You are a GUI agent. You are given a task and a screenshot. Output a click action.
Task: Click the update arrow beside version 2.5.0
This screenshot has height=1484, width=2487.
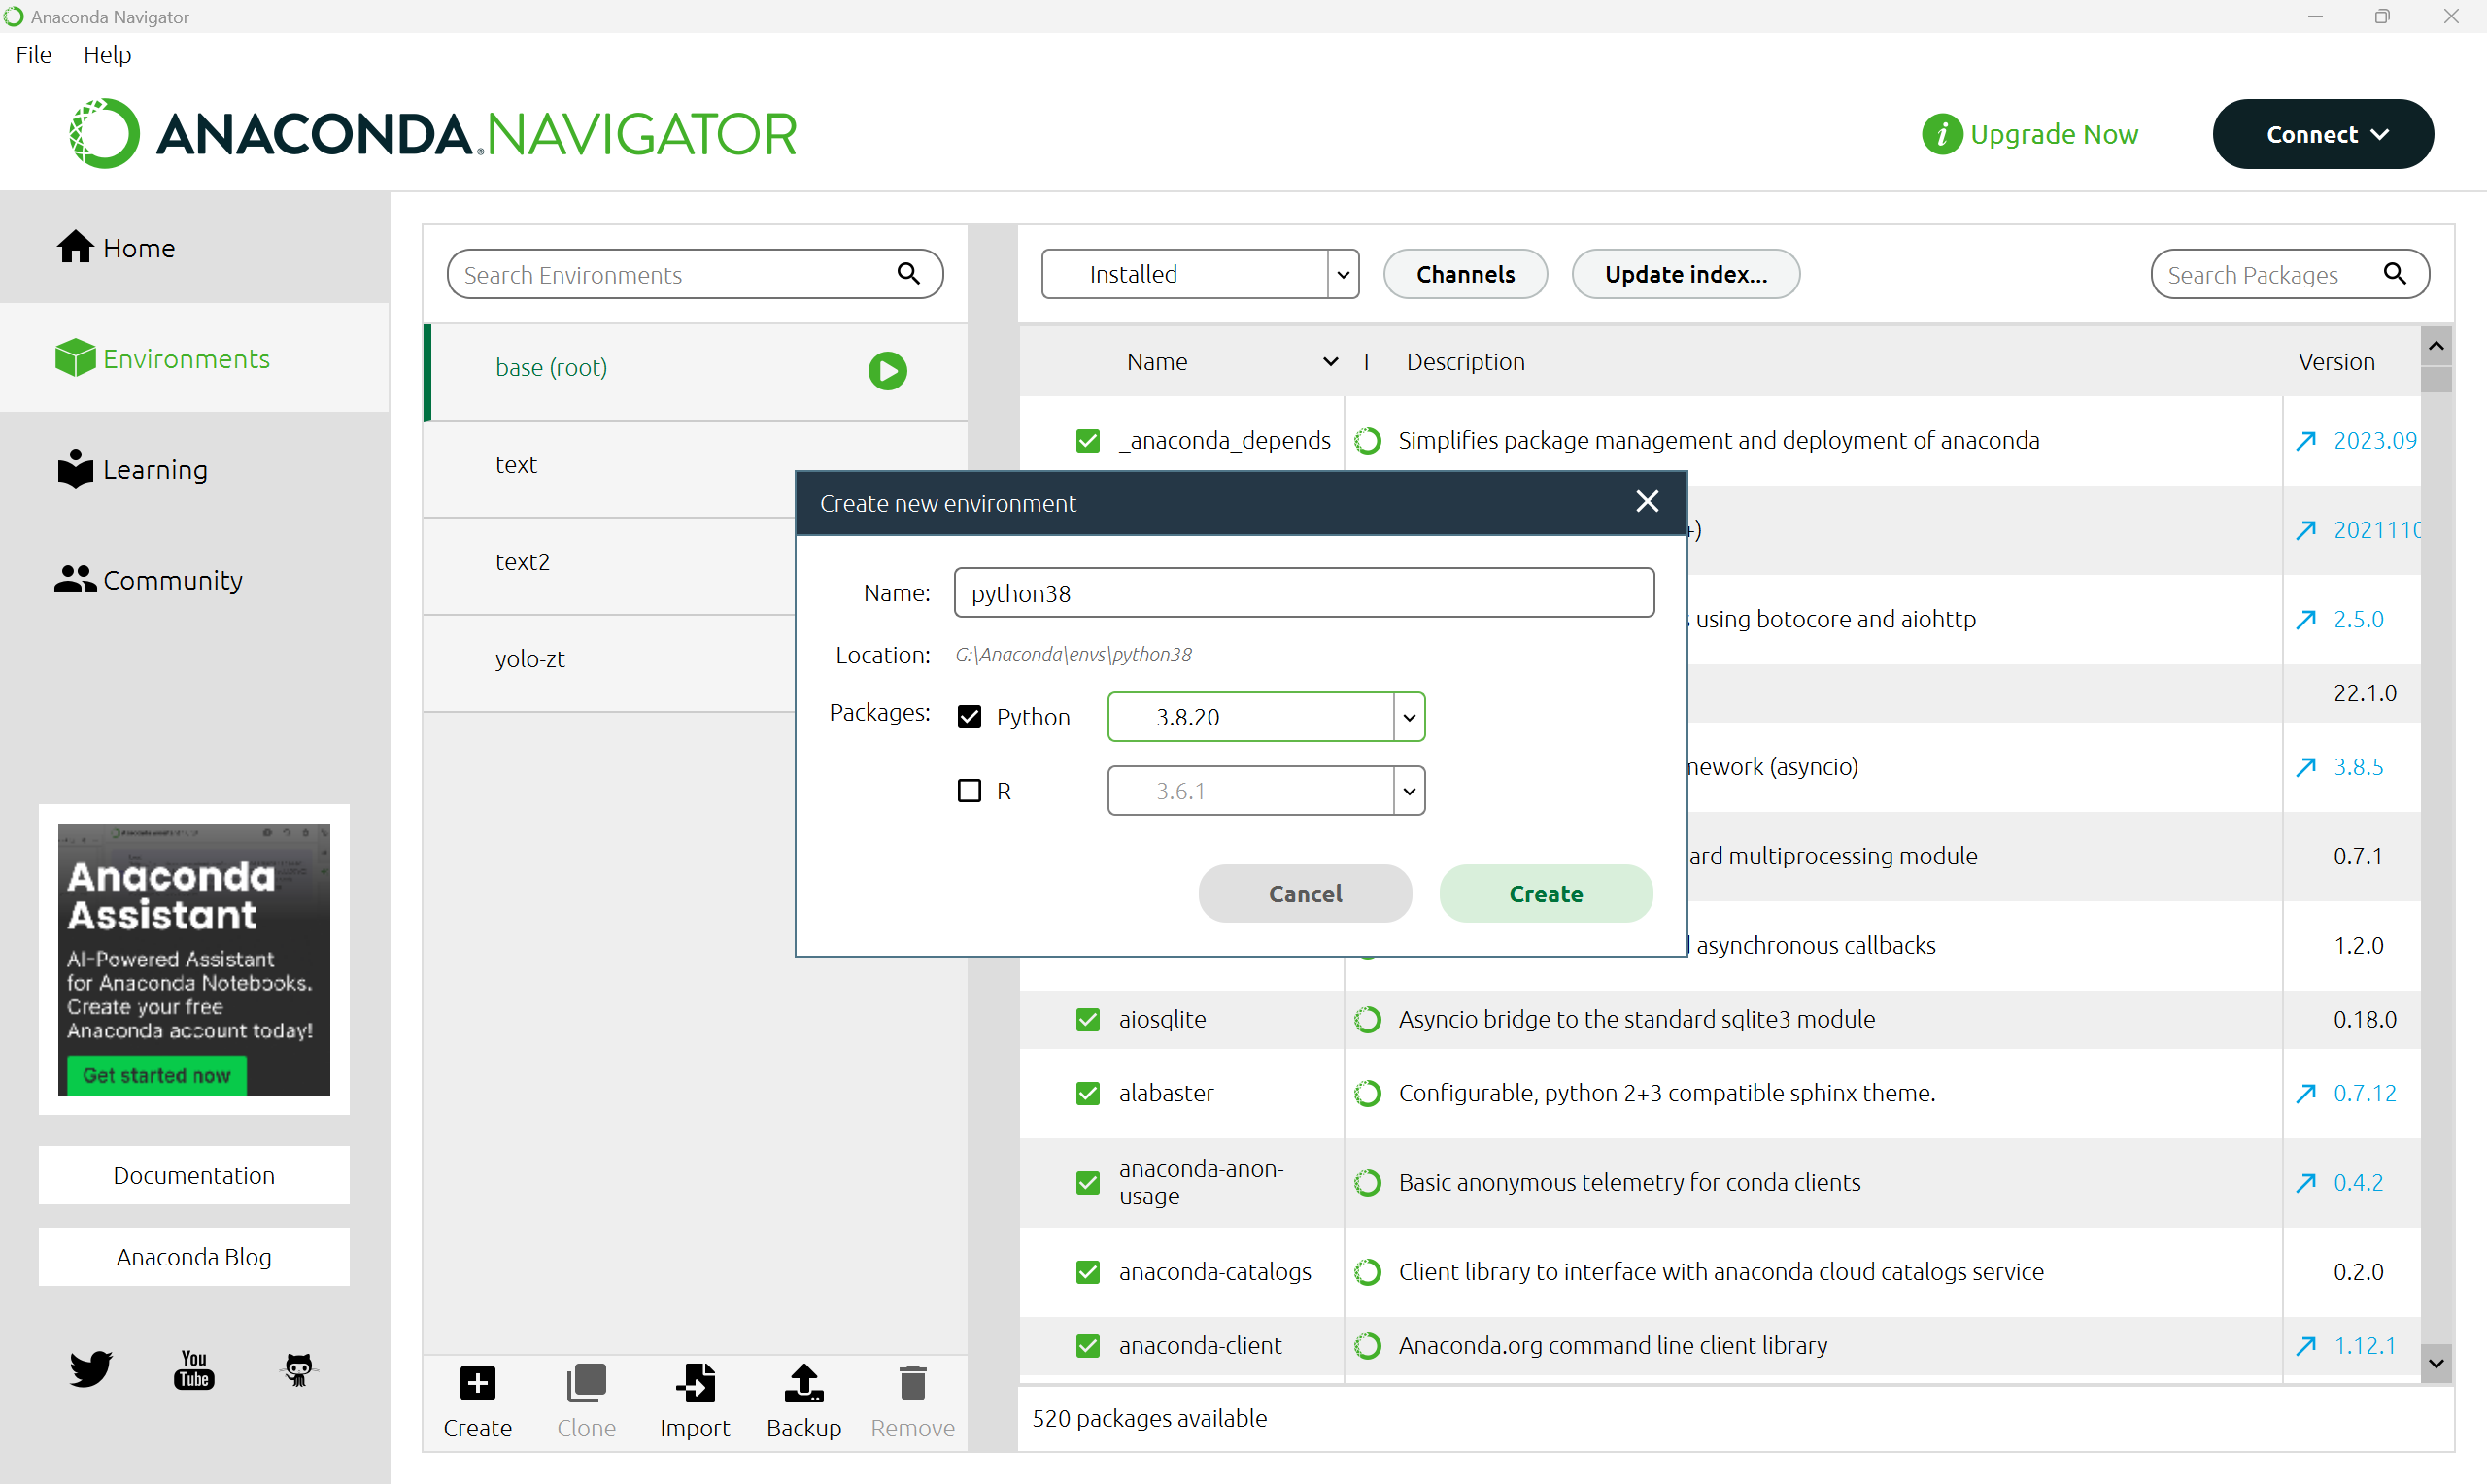tap(2306, 619)
